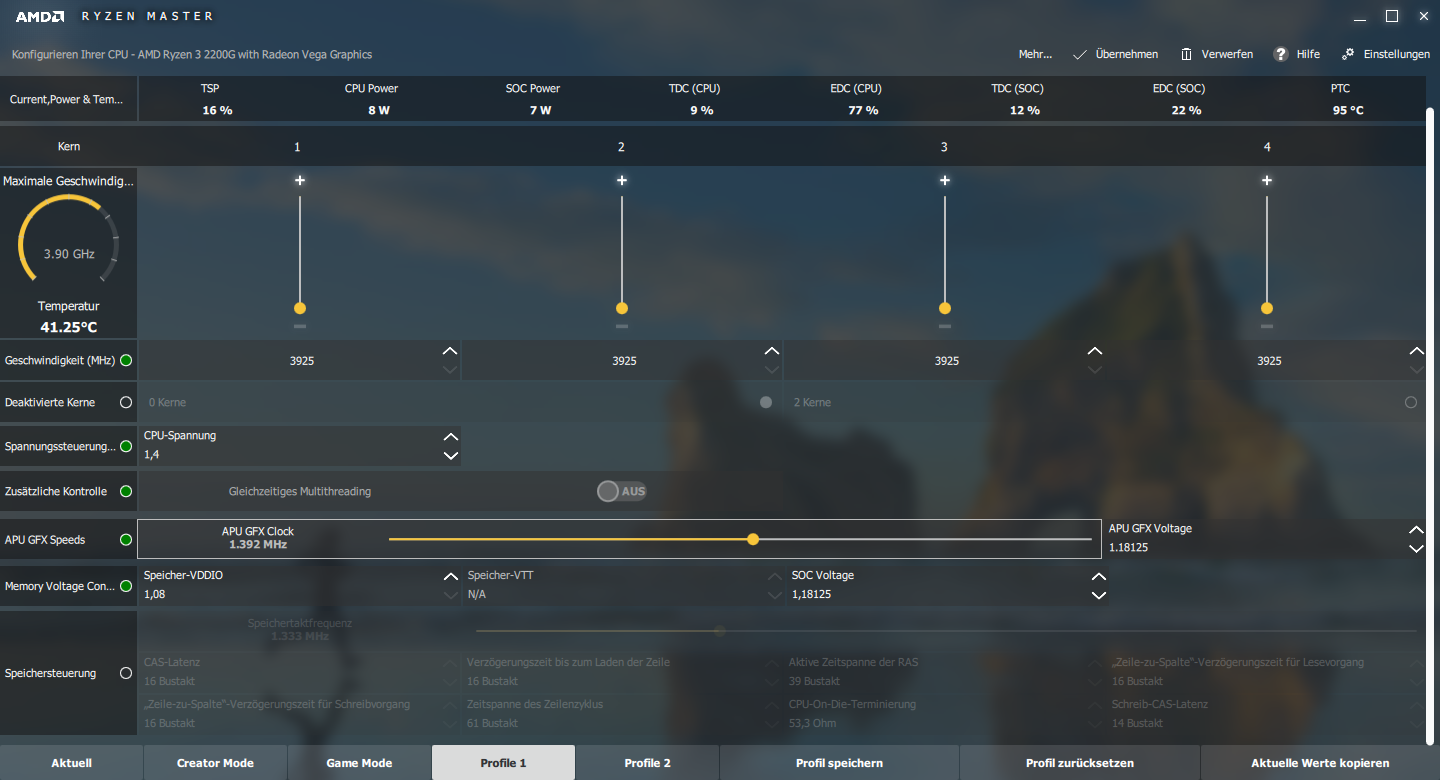Screen dimensions: 1440x780
Task: Click Current, Power & Temp row label
Action: [x=66, y=100]
